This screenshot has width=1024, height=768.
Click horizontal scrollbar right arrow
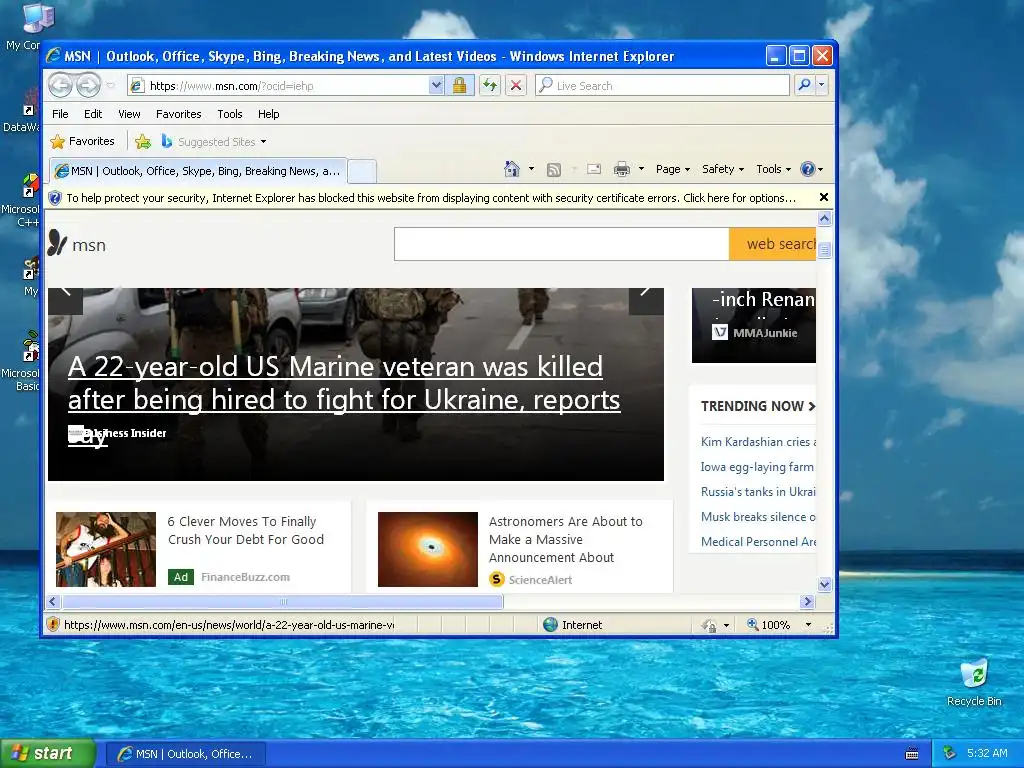(807, 601)
